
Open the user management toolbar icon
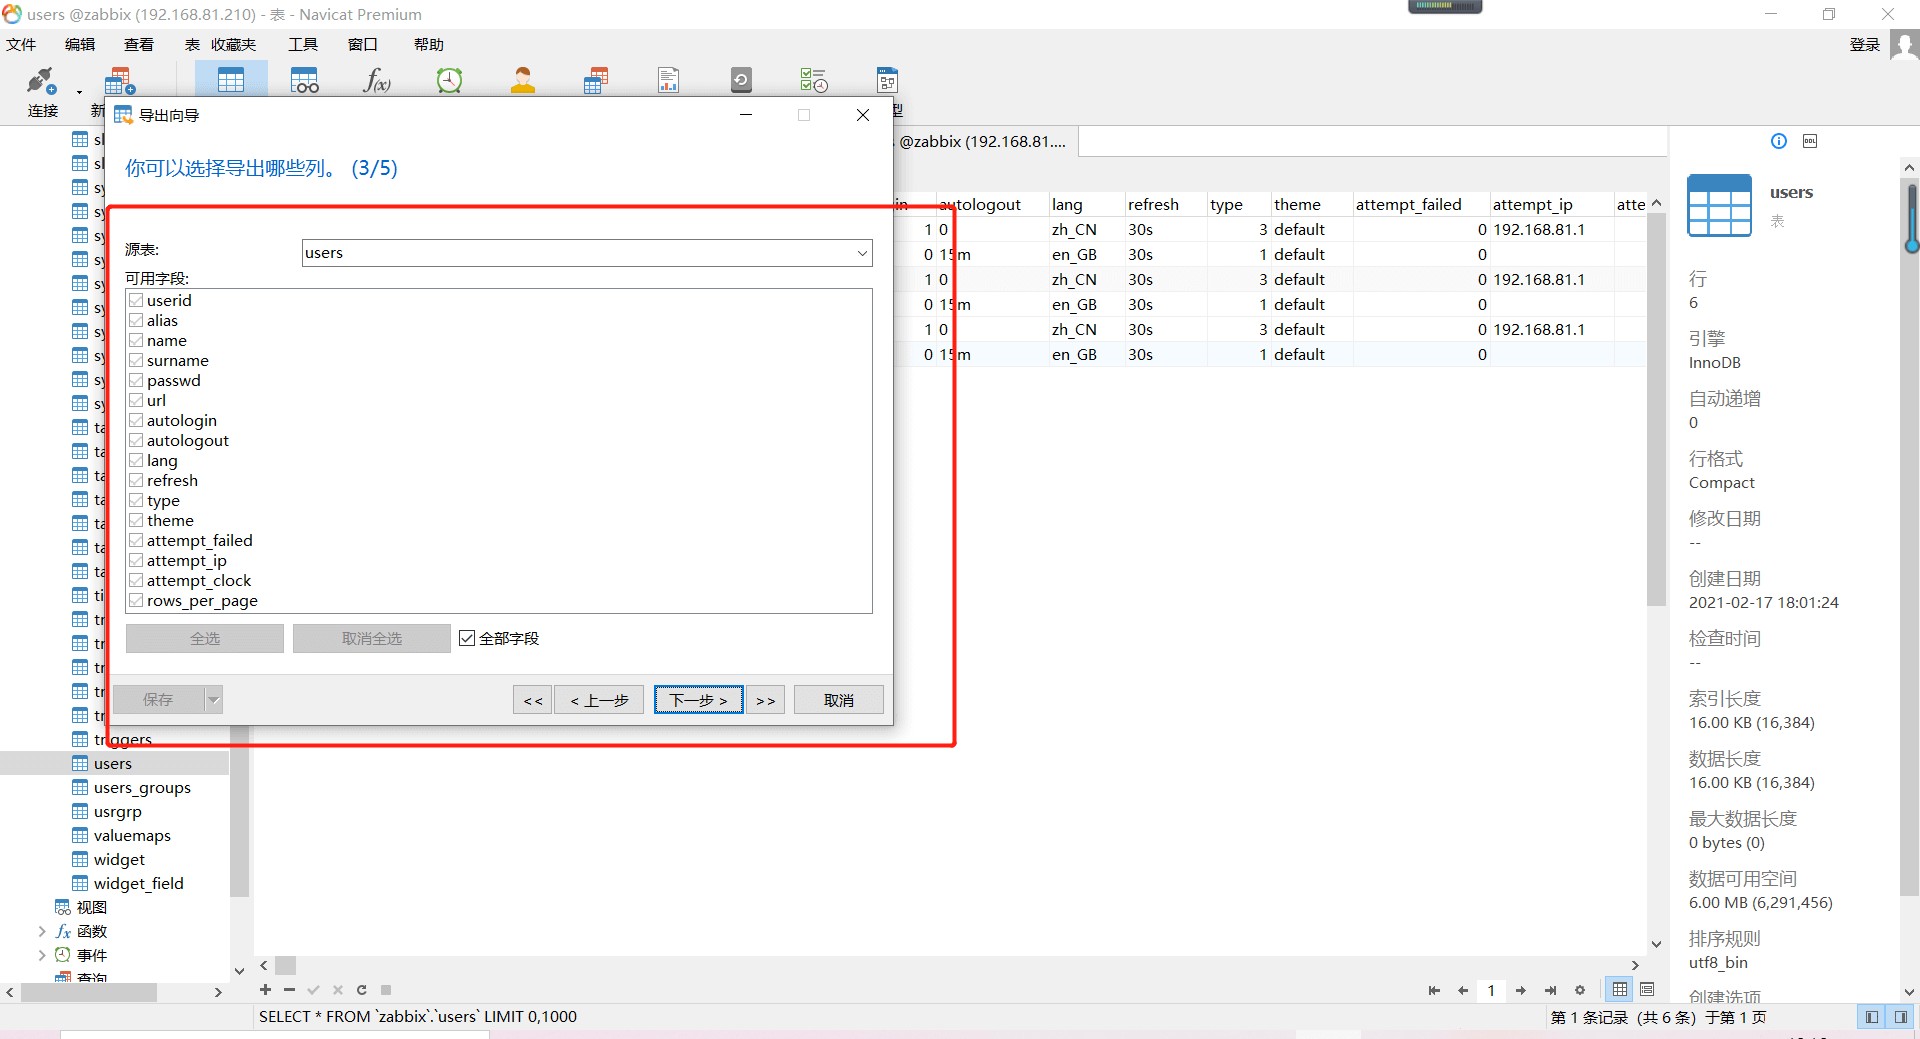521,80
